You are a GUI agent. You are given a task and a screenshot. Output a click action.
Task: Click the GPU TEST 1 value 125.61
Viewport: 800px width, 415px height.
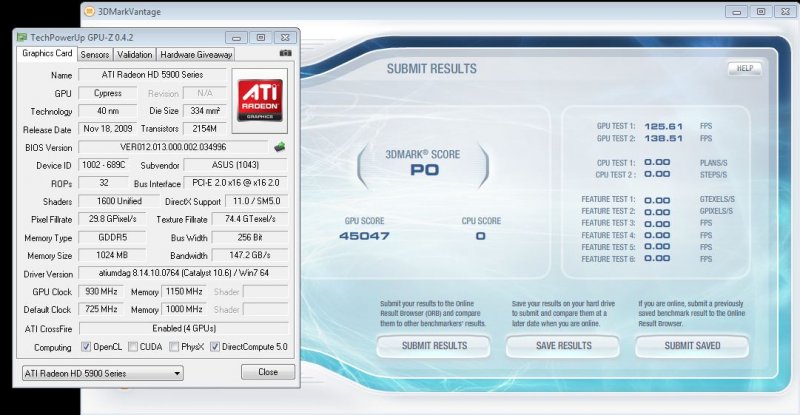point(663,126)
